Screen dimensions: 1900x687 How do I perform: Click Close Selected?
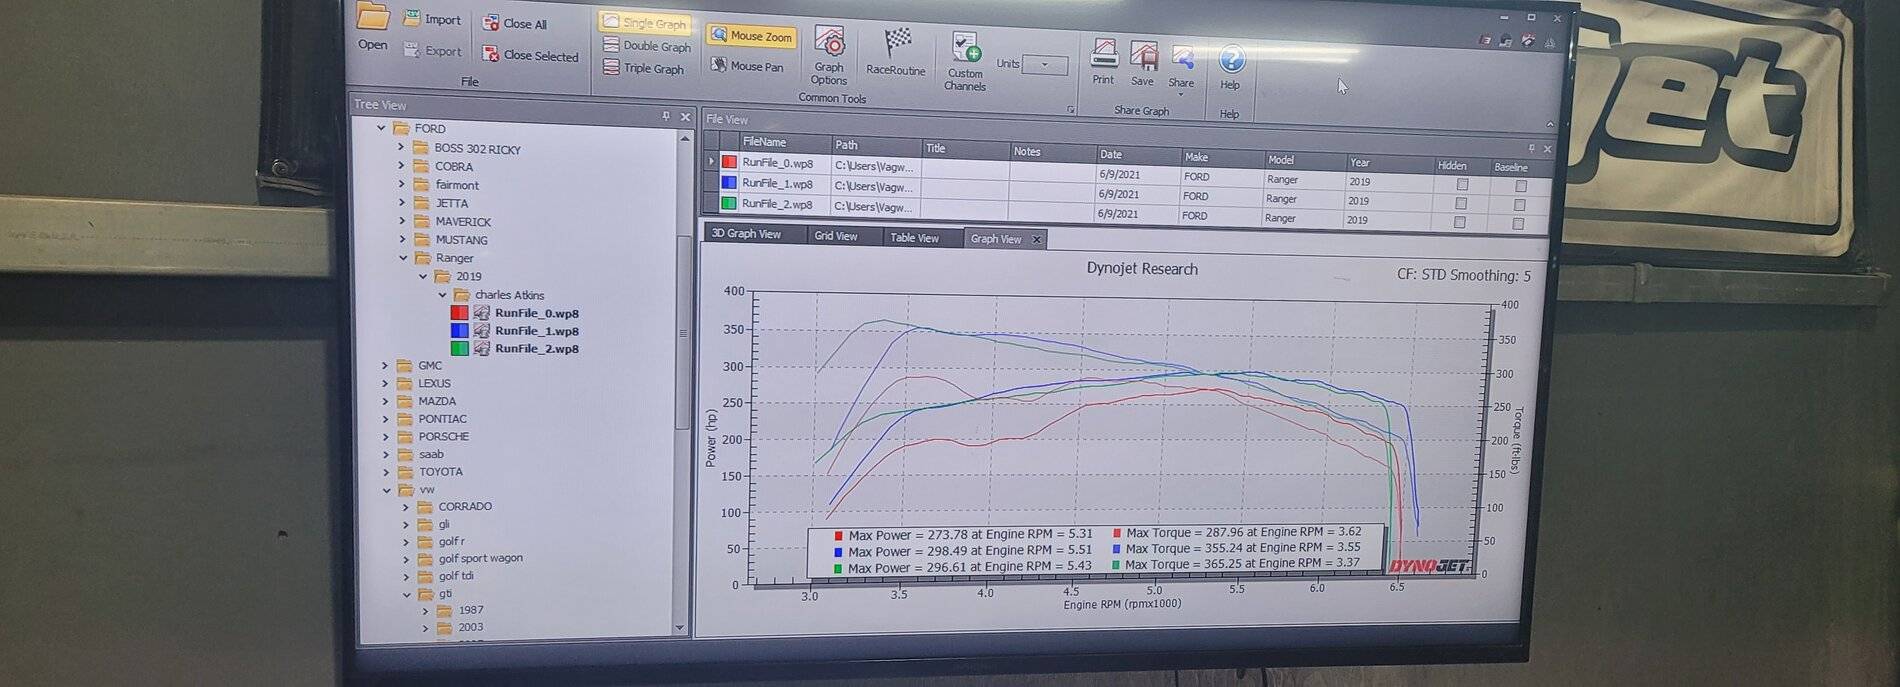point(530,55)
